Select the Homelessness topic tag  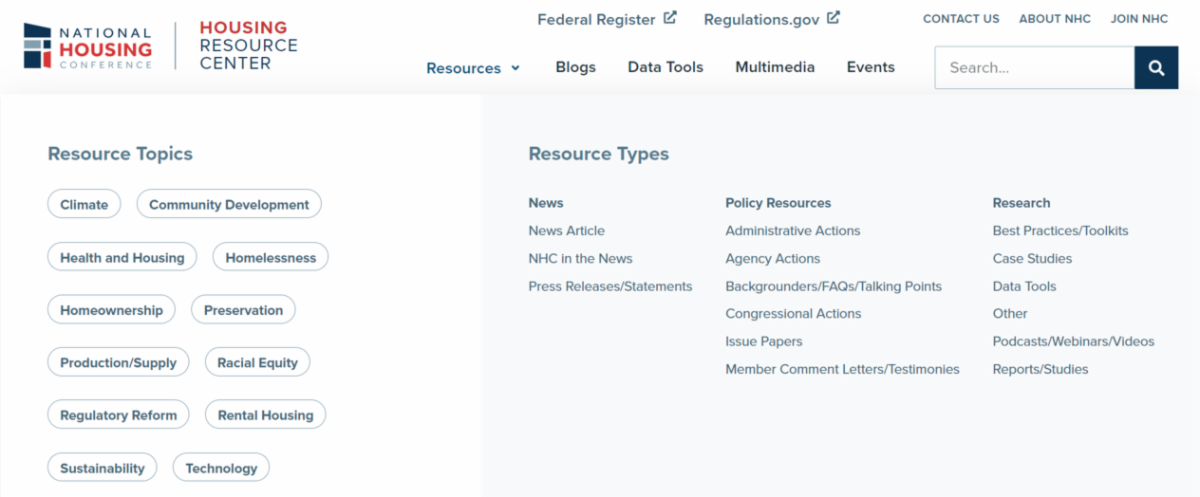(x=270, y=258)
